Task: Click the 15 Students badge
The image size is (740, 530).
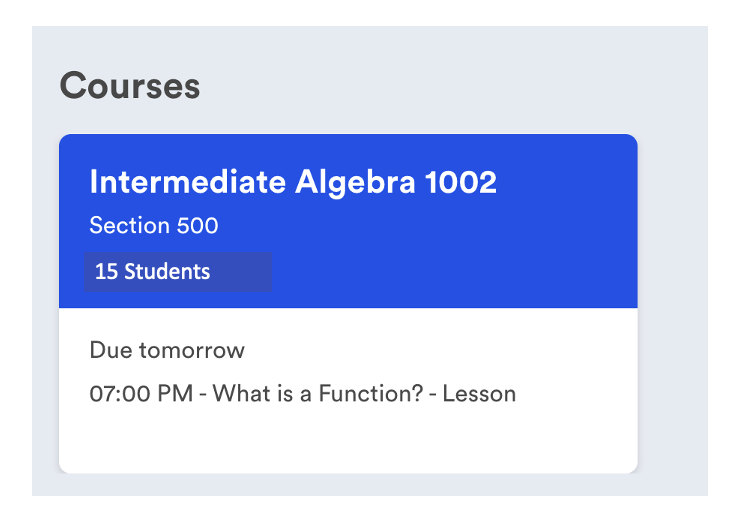Action: 177,271
